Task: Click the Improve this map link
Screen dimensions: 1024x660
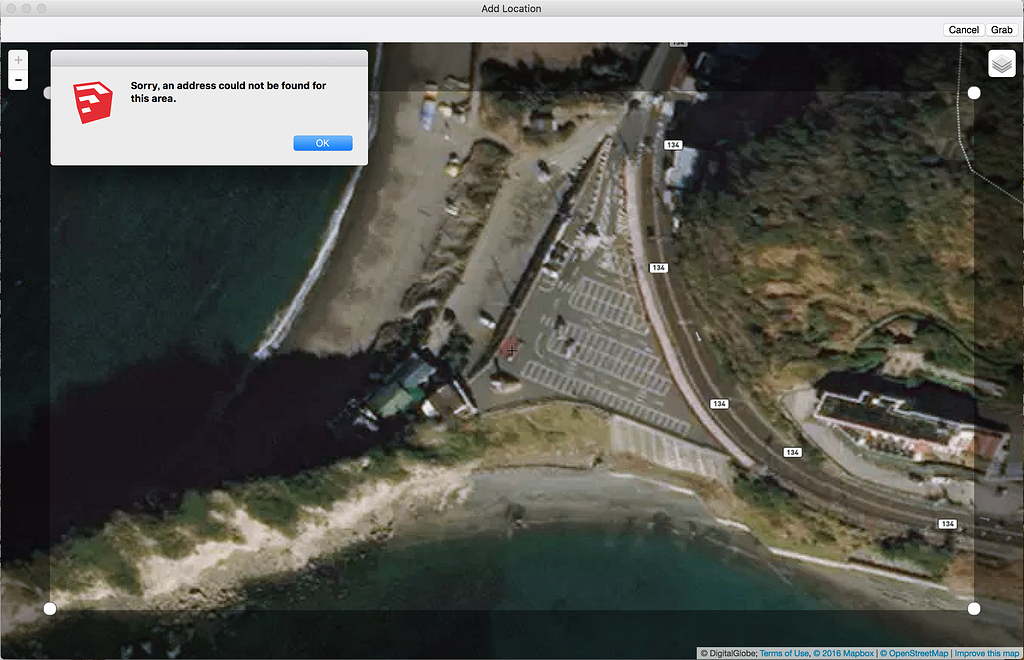Action: [987, 652]
